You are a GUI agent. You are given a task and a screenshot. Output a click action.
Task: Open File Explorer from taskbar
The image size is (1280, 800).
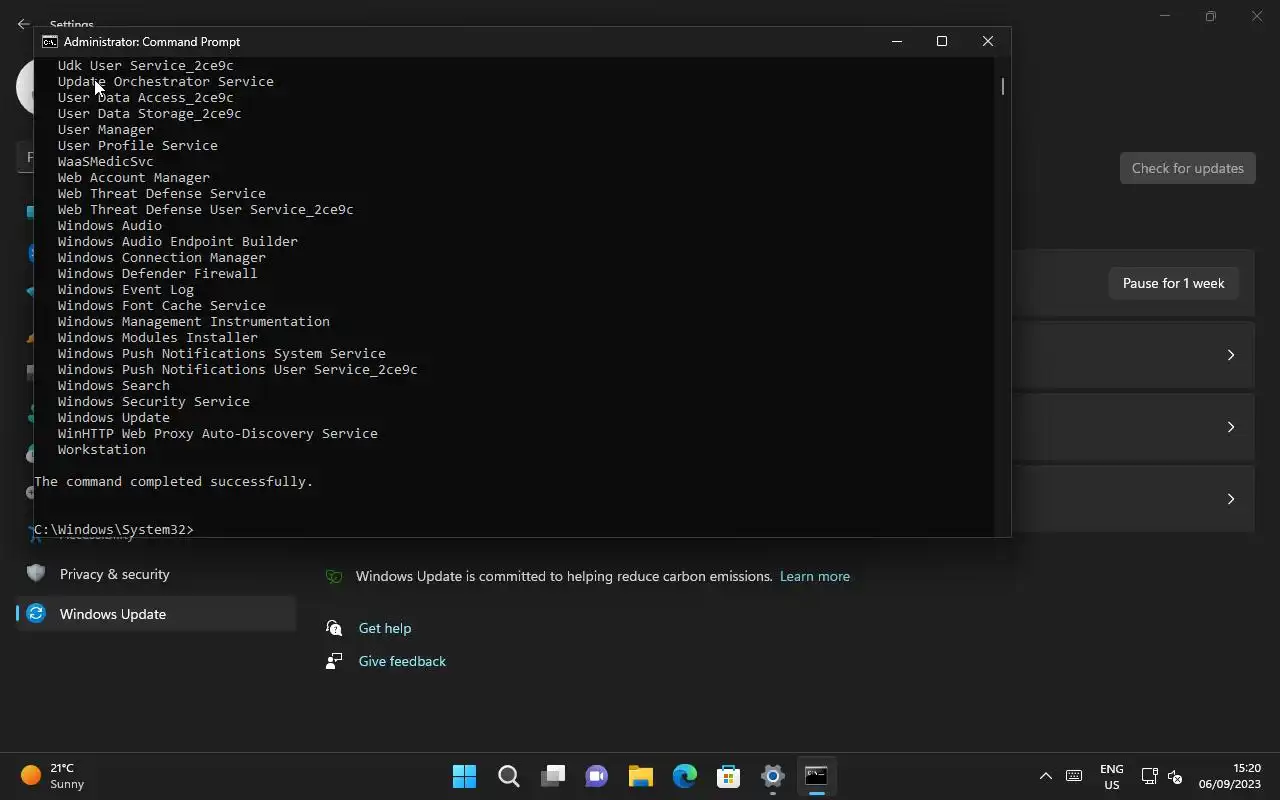pos(640,776)
